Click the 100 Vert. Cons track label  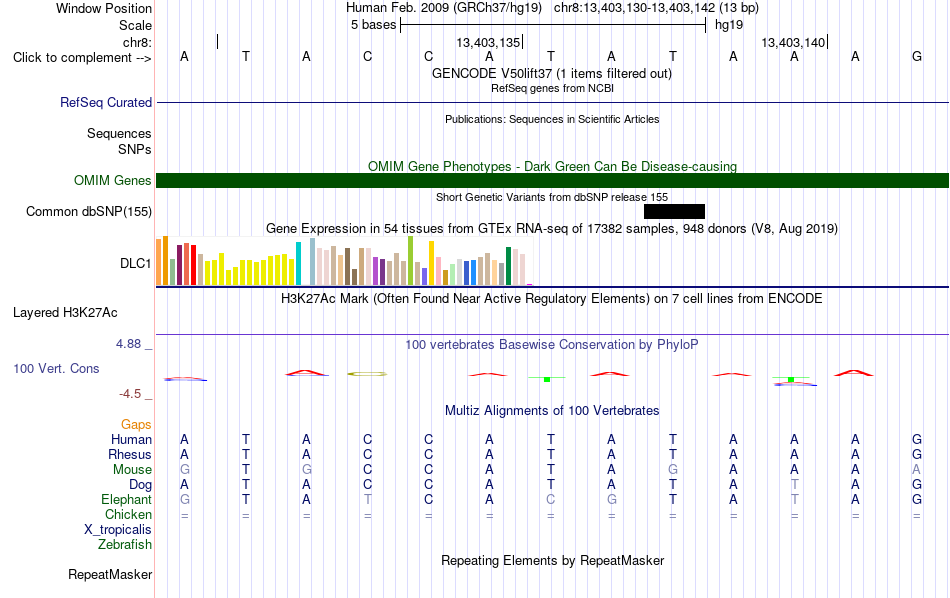coord(56,368)
